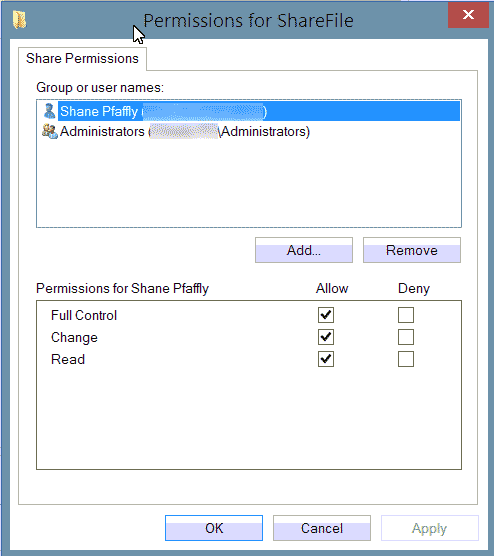The width and height of the screenshot is (494, 556).
Task: Check Deny box for Read permission
Action: click(x=406, y=359)
